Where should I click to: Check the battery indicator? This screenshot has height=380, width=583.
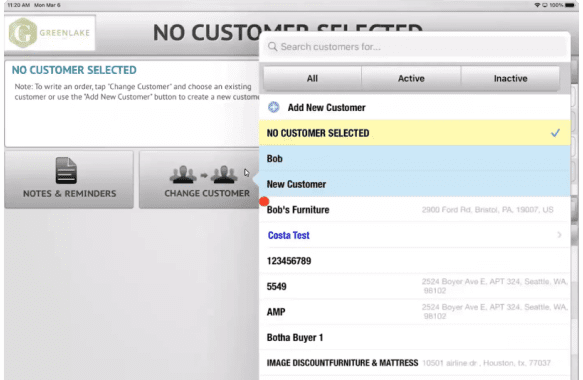[x=569, y=5]
